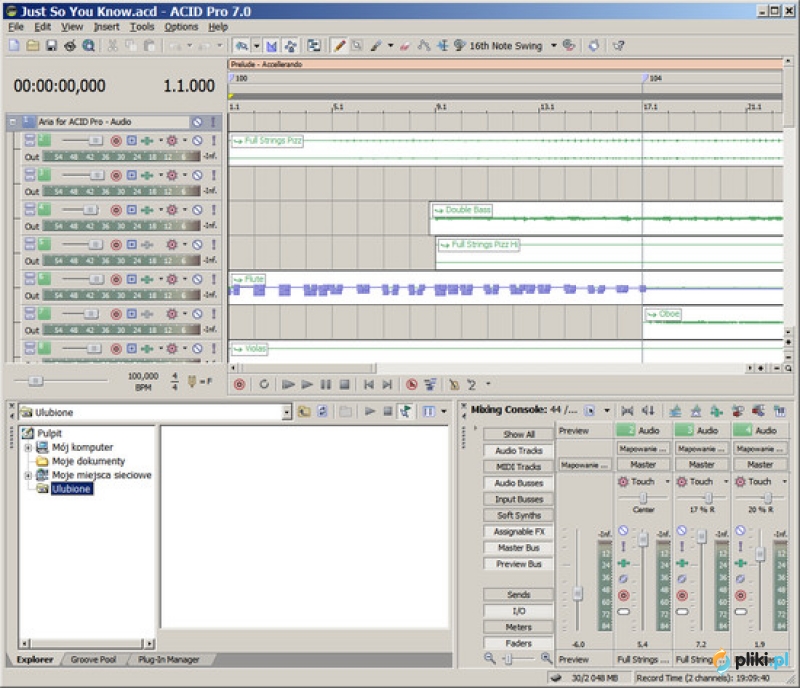Click the Downmix Output icon in Mixing Console
Viewport: 800px width, 688px height.
pos(628,410)
